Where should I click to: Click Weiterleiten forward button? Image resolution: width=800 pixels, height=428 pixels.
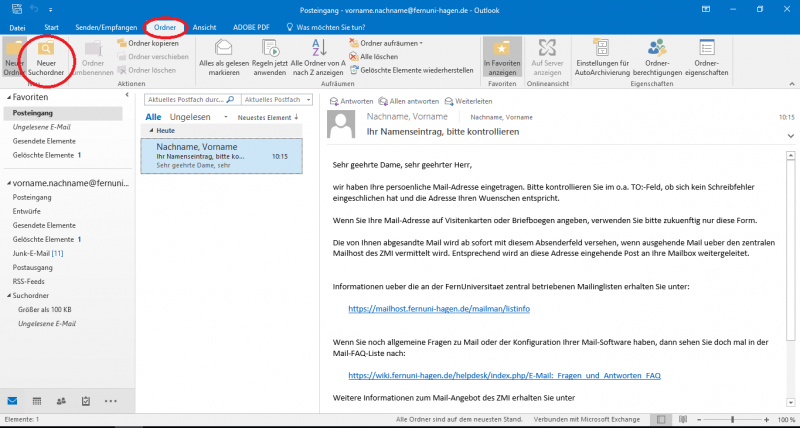coord(468,101)
